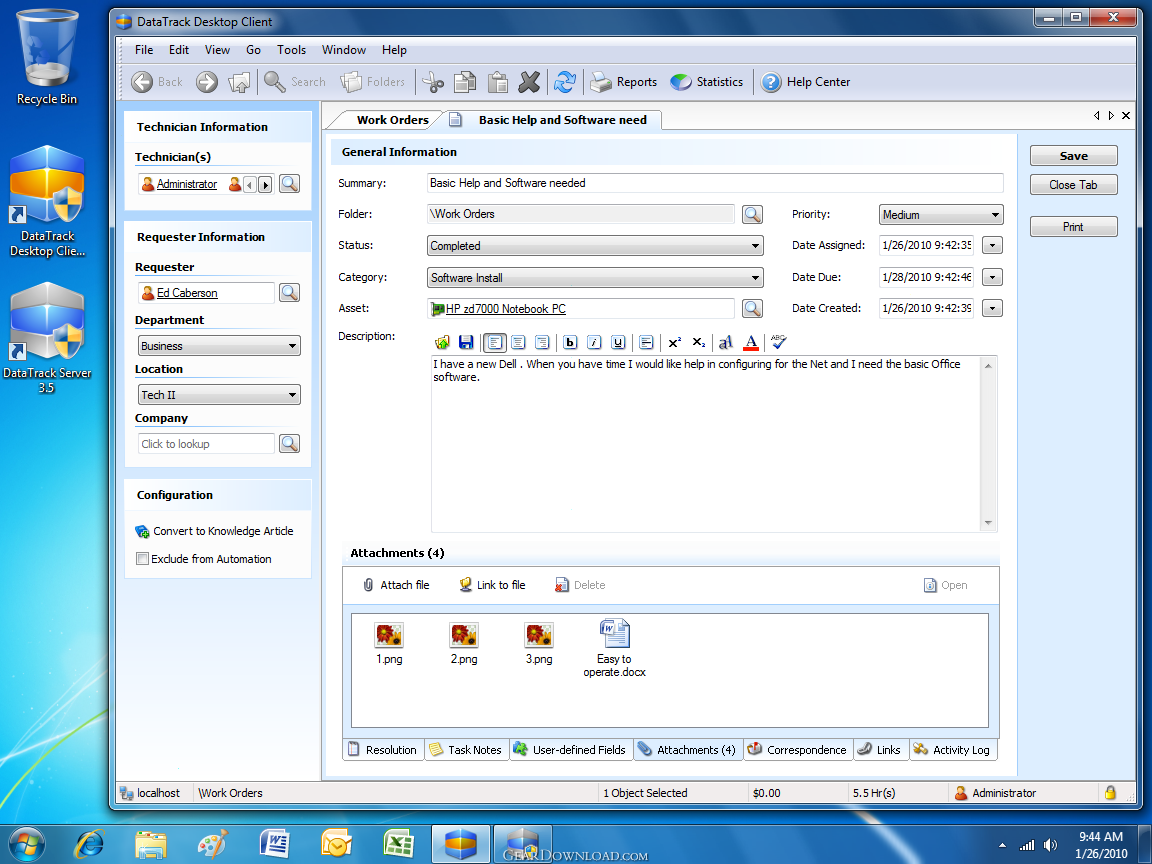Click lookup magnifier next to Asset field
1152x864 pixels.
pyautogui.click(x=752, y=309)
